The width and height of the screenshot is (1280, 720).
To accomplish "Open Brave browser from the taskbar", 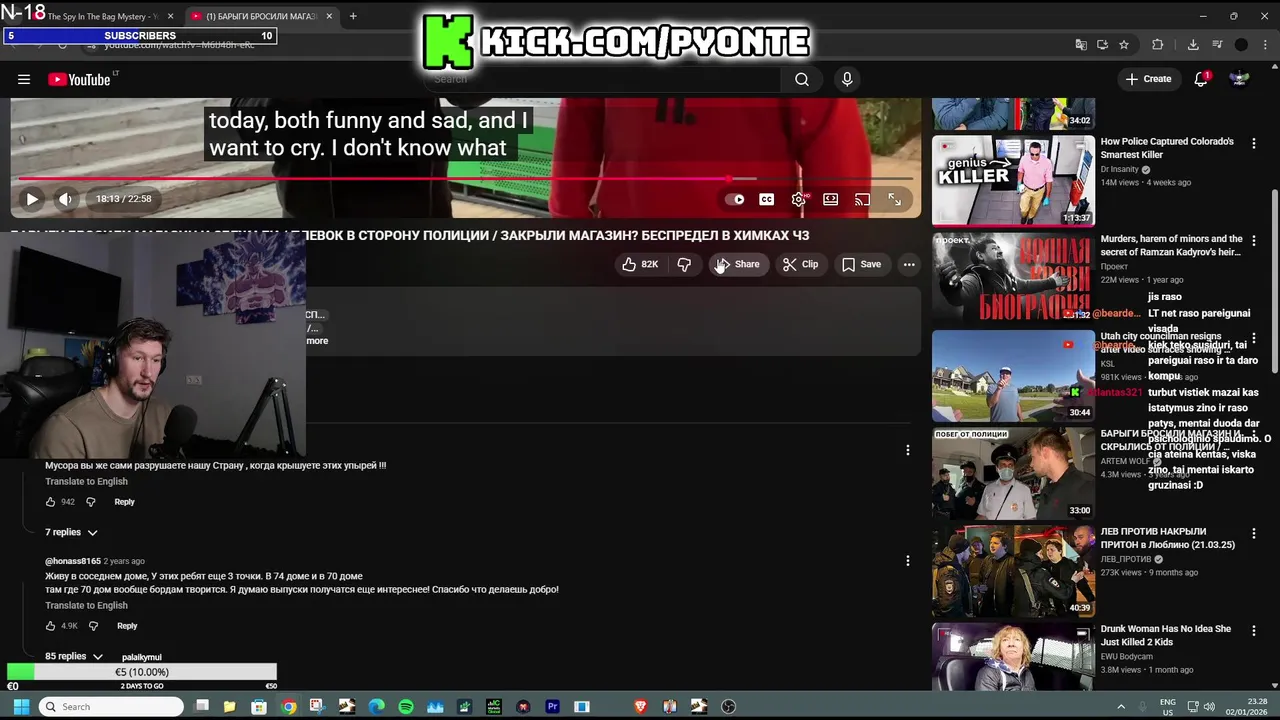I will point(640,706).
